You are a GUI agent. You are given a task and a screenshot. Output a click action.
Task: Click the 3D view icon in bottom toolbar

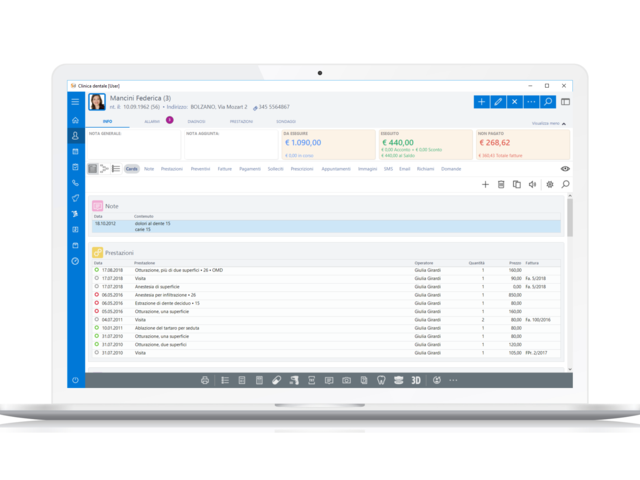415,380
